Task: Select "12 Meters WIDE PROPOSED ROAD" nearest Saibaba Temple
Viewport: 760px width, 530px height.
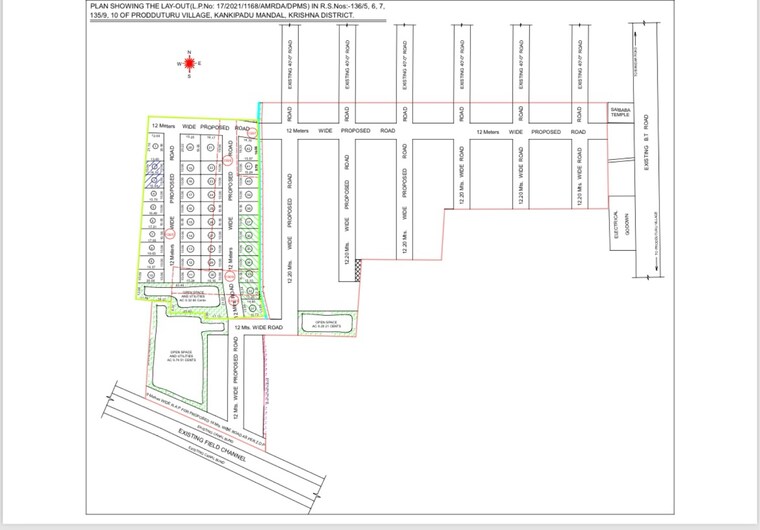Action: pos(531,132)
